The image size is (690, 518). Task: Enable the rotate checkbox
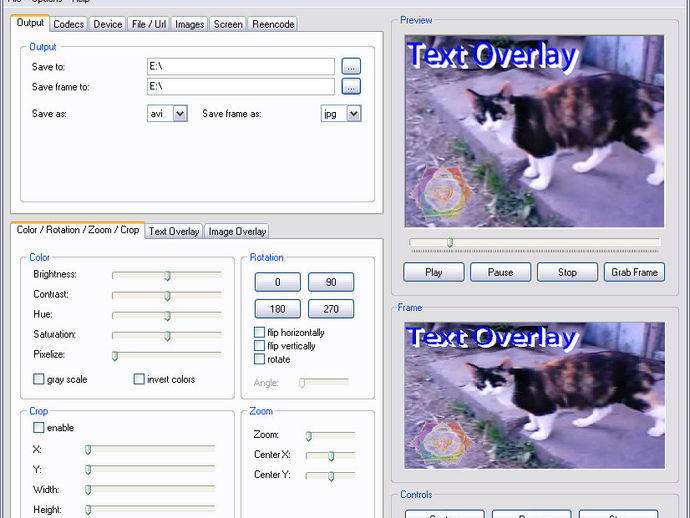point(260,359)
